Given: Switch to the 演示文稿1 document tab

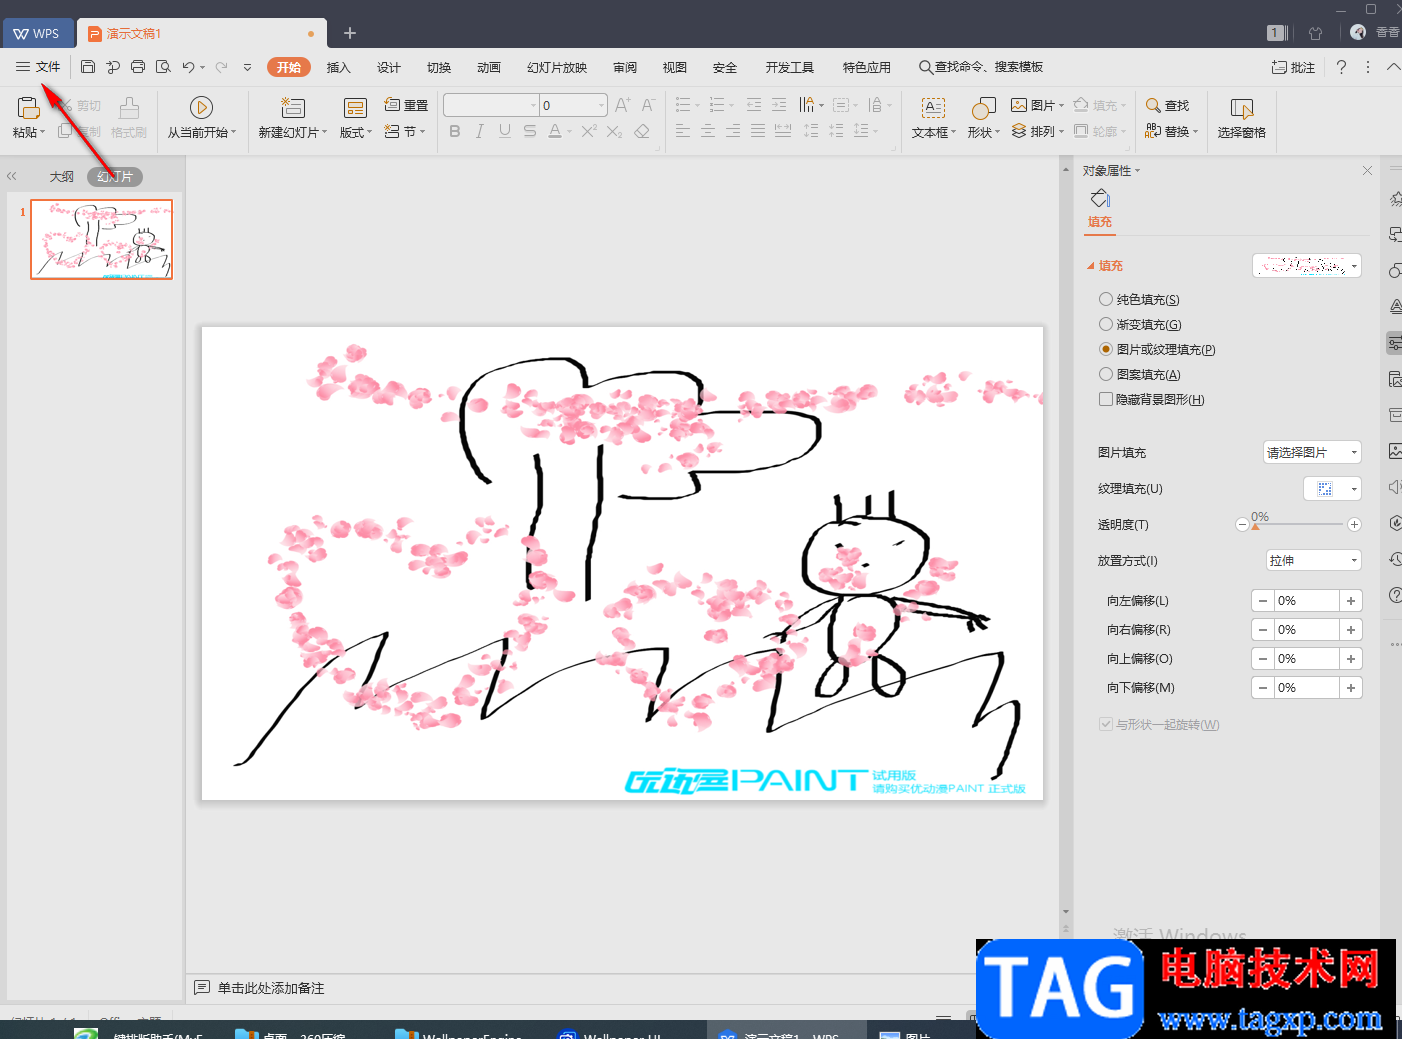Looking at the screenshot, I should (202, 33).
